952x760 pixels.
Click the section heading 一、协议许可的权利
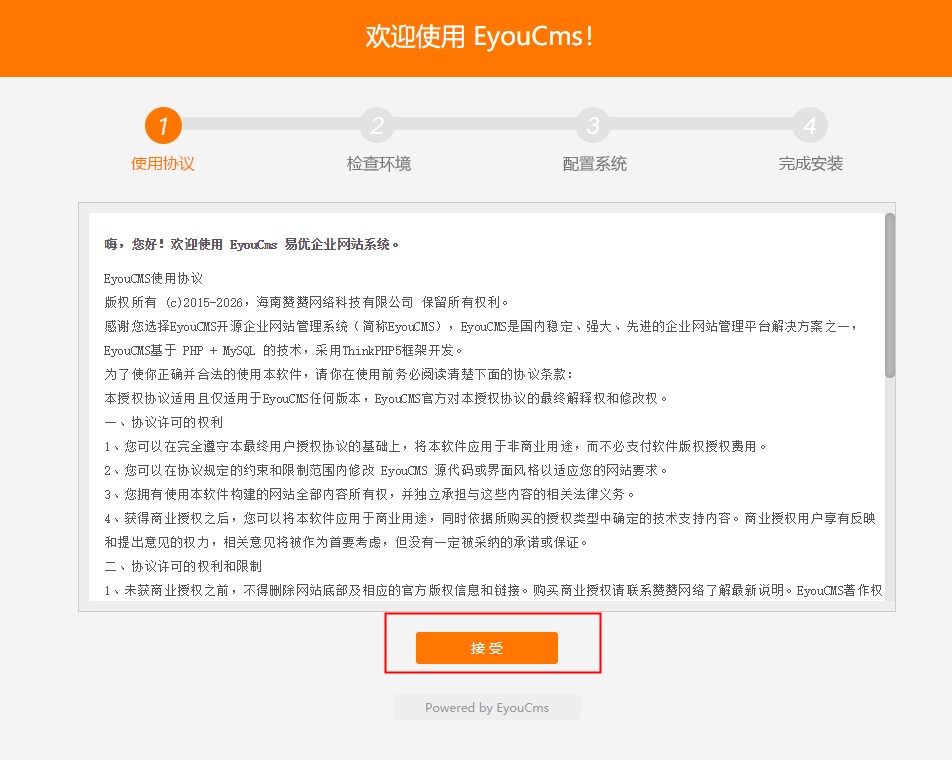[x=163, y=422]
